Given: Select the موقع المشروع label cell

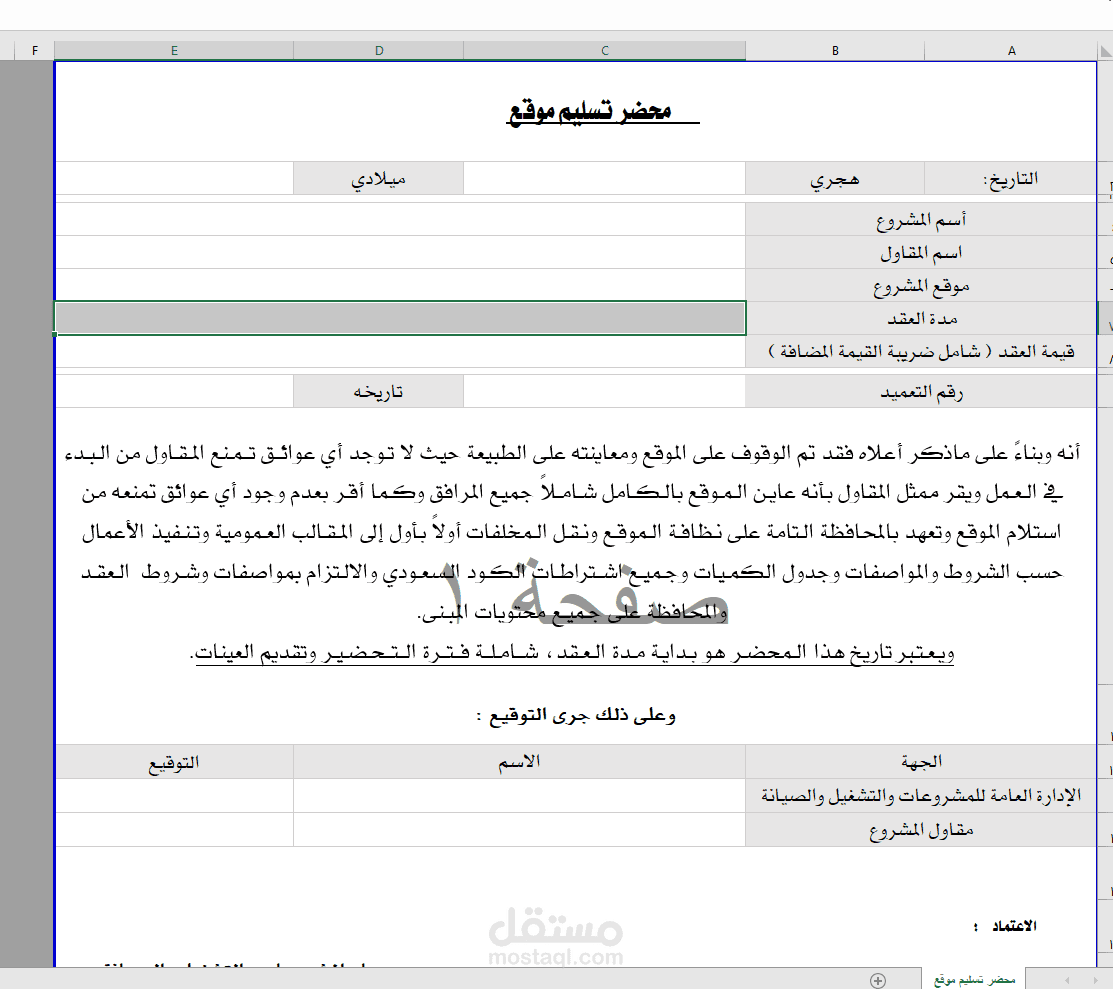Looking at the screenshot, I should (x=921, y=285).
